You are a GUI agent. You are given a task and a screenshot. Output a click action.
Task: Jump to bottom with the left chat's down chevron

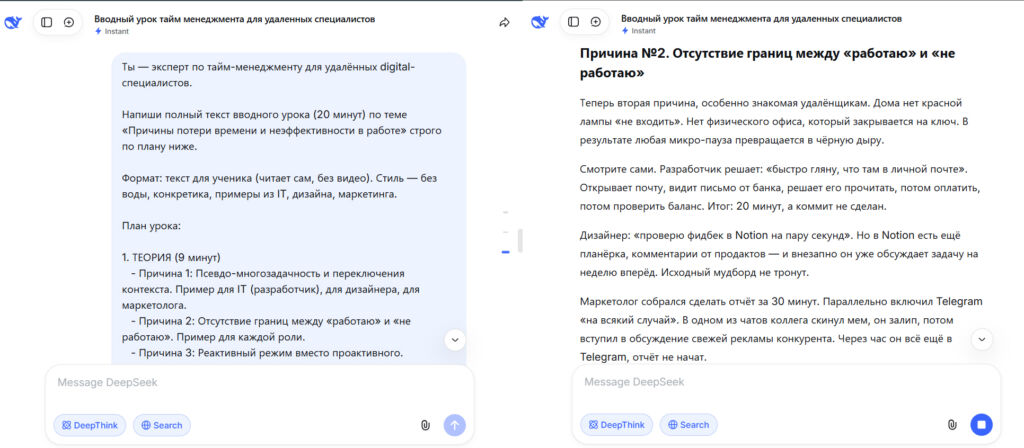point(455,340)
